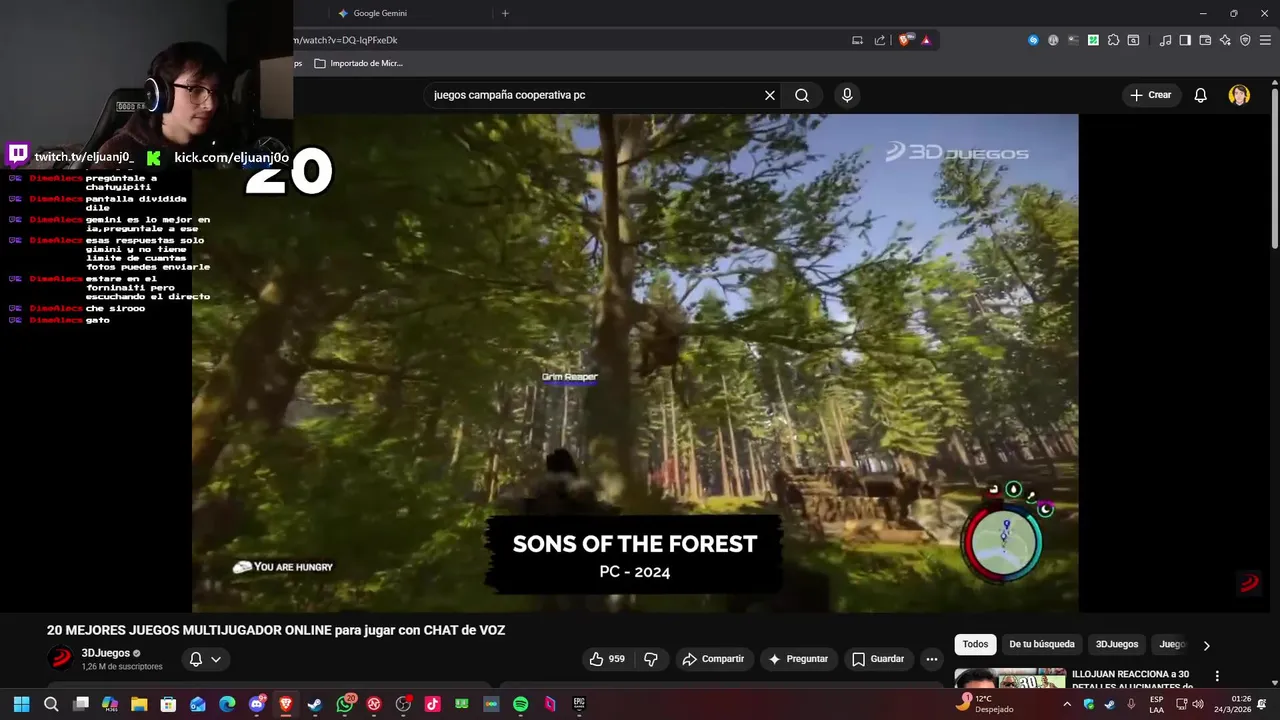Open Spotify from taskbar
The width and height of the screenshot is (1280, 720).
[520, 704]
